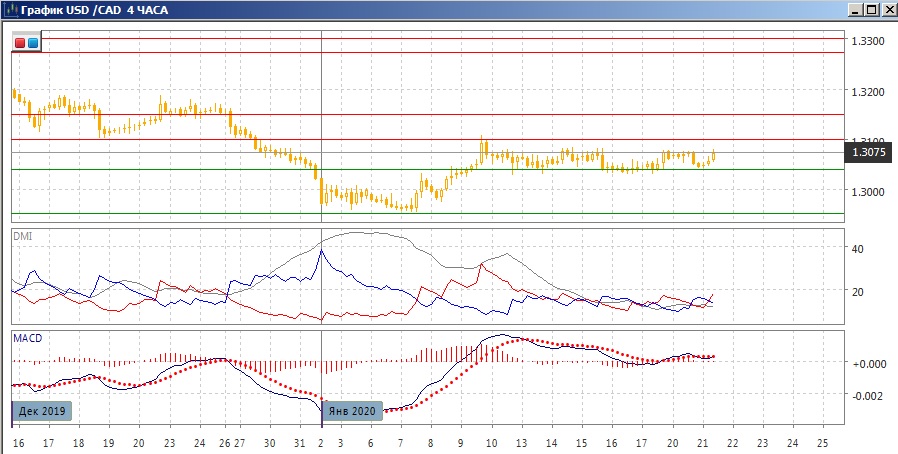Click the DMI scale value 40
Viewport: 898px width, 454px height.
click(x=858, y=249)
